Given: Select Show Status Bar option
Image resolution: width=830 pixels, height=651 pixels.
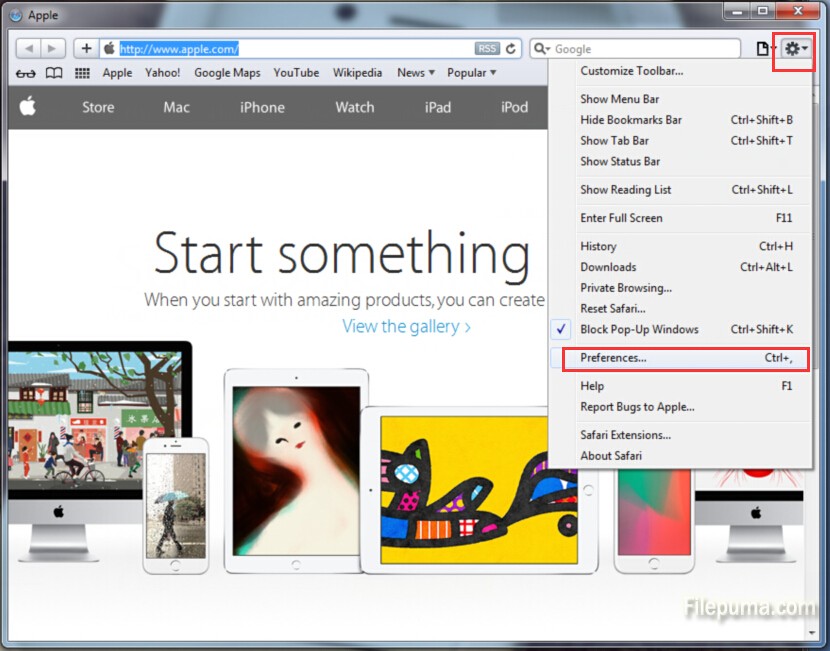Looking at the screenshot, I should (x=620, y=161).
